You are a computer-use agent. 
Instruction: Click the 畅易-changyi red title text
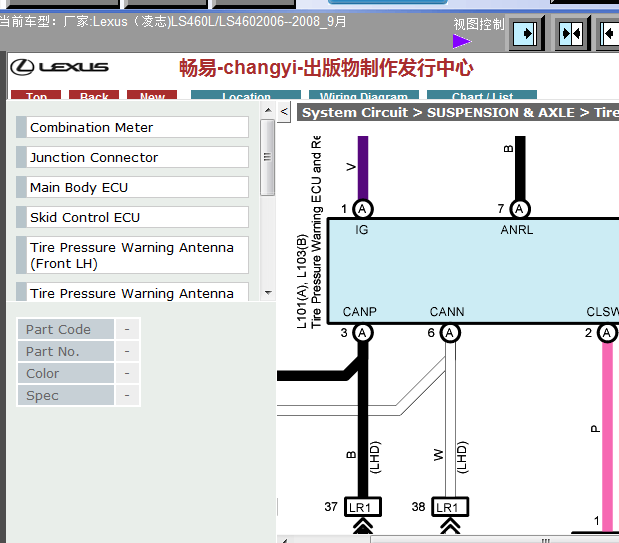(326, 68)
